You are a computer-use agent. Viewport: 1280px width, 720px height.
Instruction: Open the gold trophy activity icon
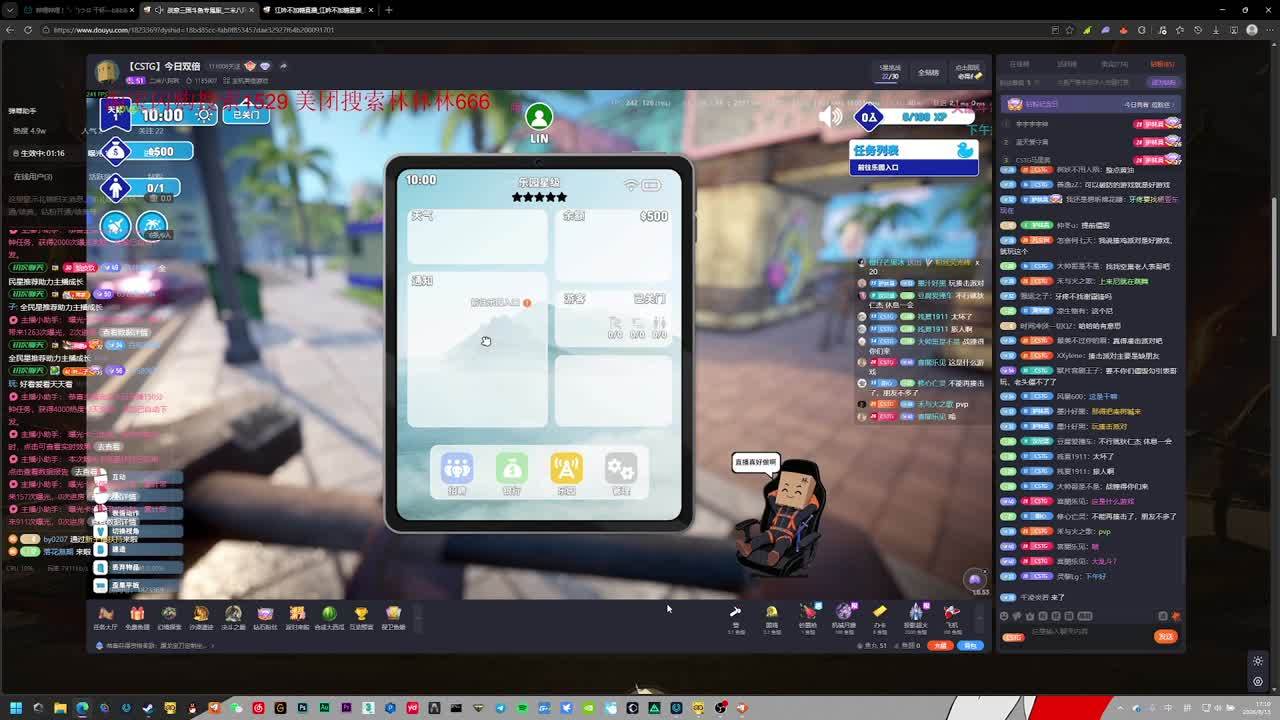click(361, 618)
